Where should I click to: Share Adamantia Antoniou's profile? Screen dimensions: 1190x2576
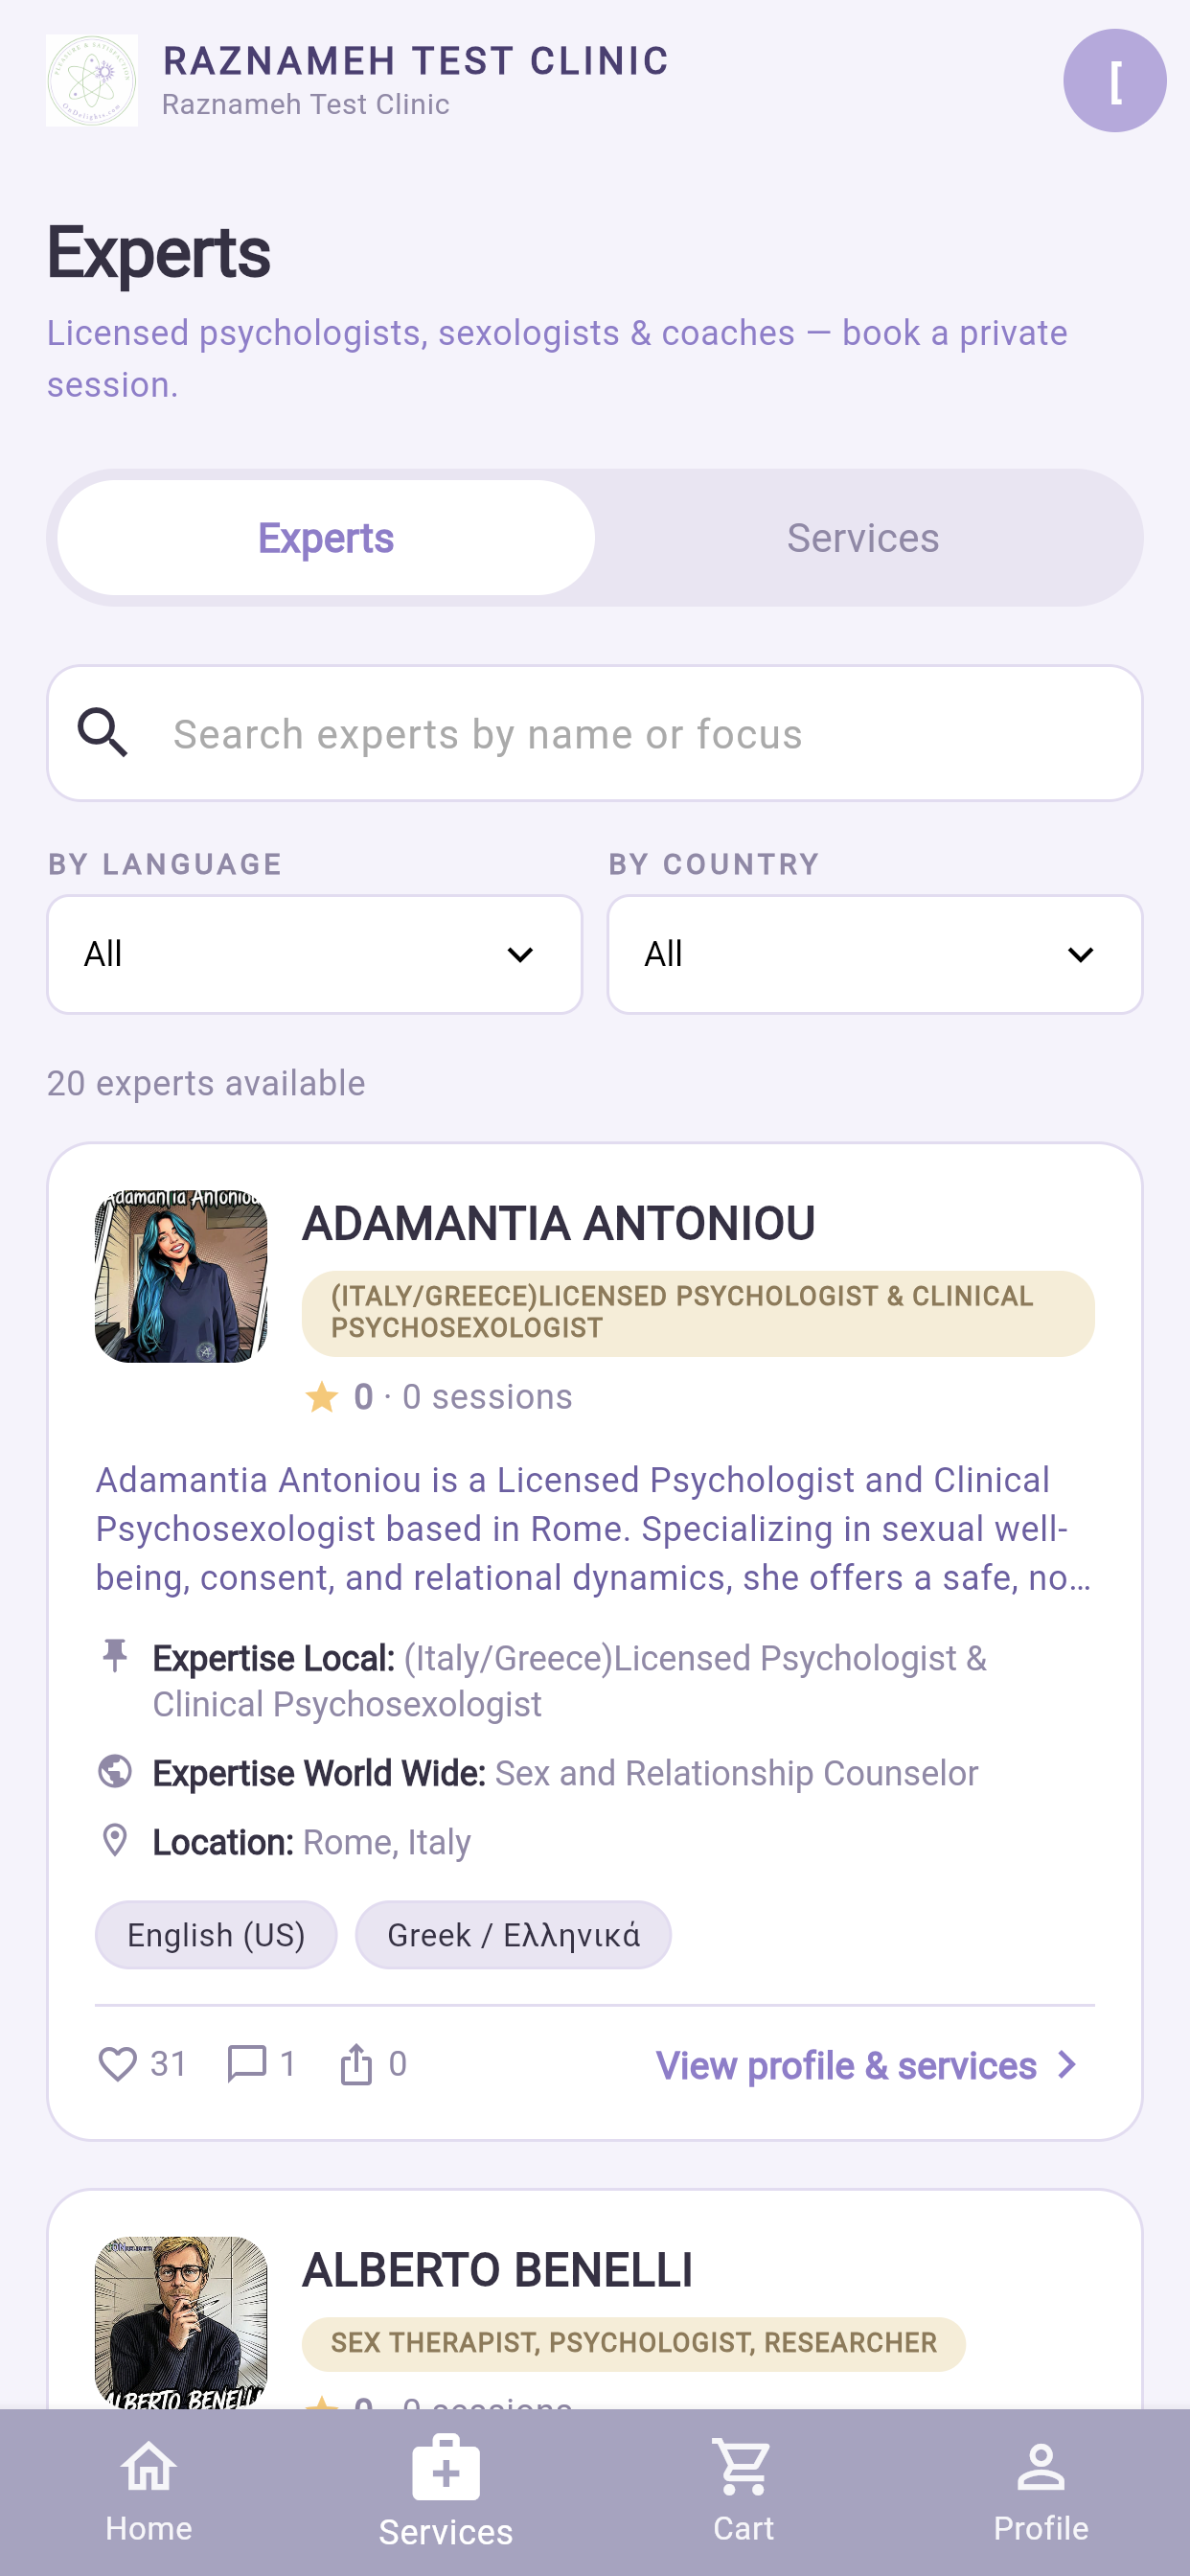pos(356,2063)
